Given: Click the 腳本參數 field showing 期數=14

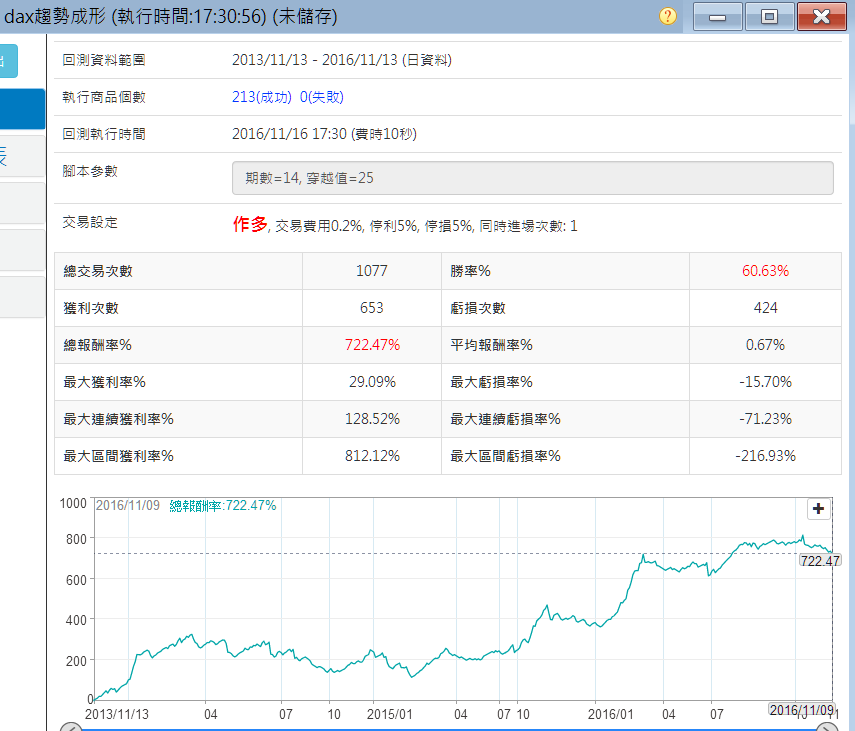Looking at the screenshot, I should tap(532, 178).
